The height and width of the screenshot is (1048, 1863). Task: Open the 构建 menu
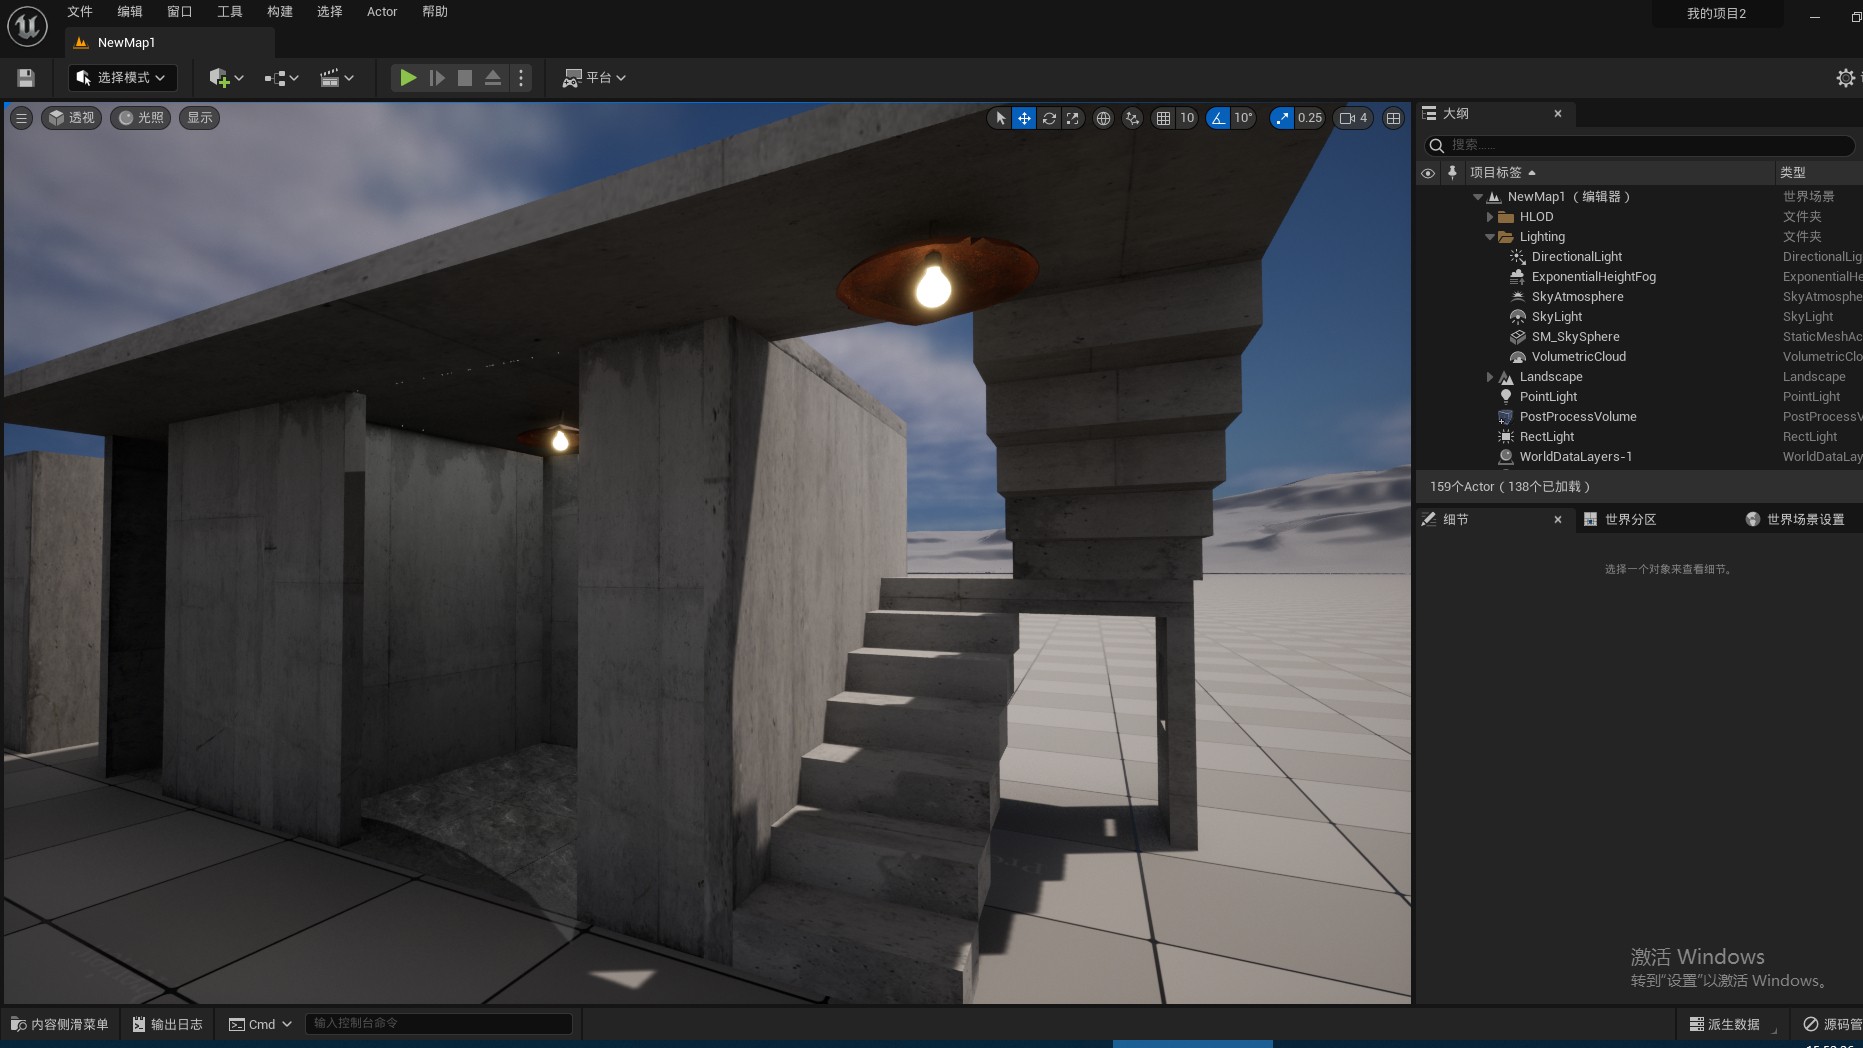[280, 12]
